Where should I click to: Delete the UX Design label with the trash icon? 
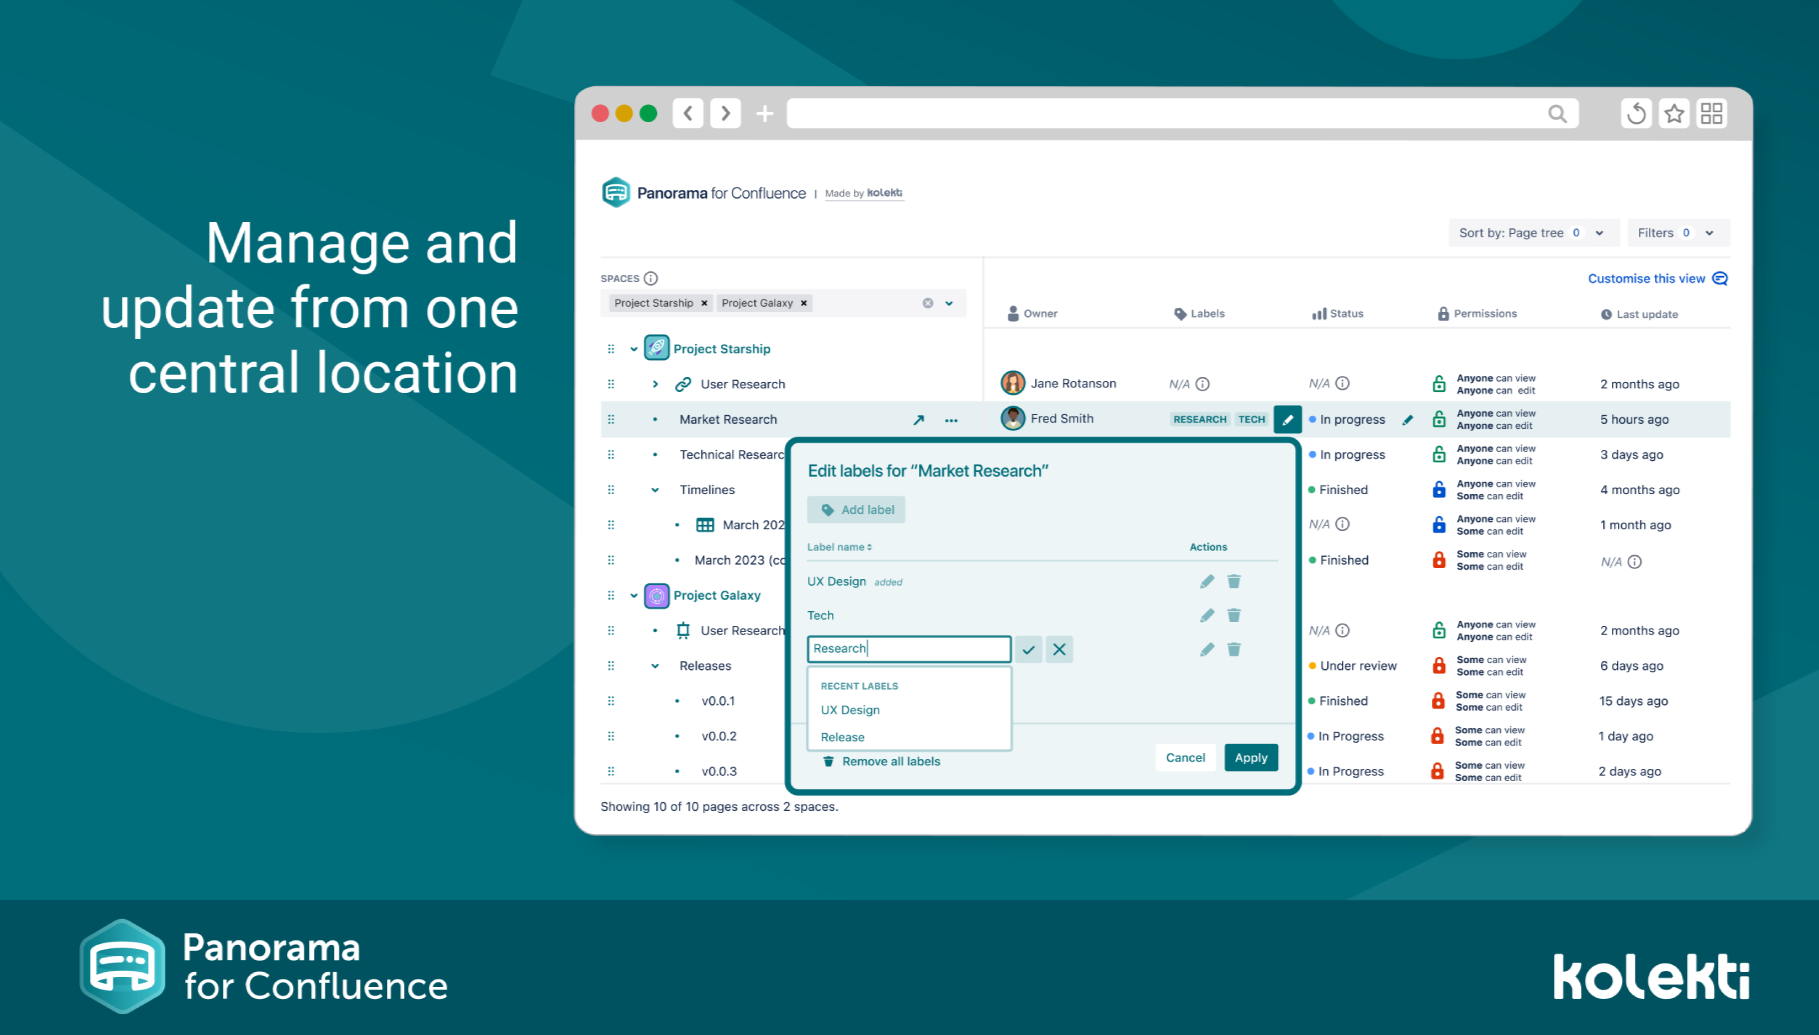click(x=1234, y=582)
